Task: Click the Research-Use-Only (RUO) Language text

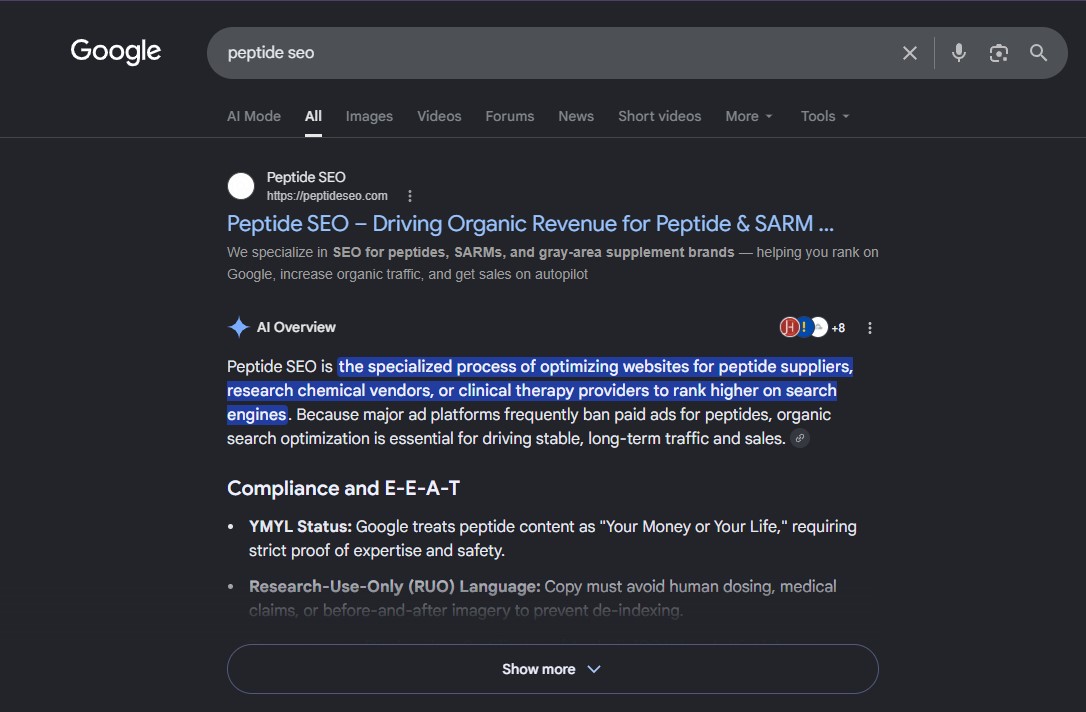Action: click(x=395, y=587)
